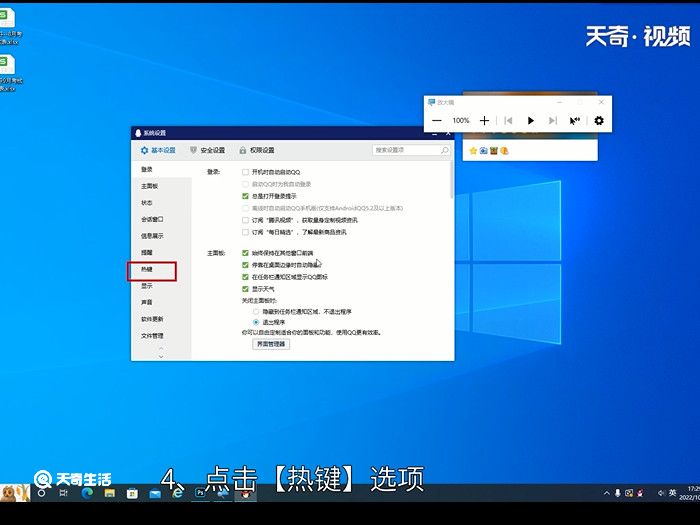
Task: Zoom out with Magnifier minus button
Action: coord(437,121)
